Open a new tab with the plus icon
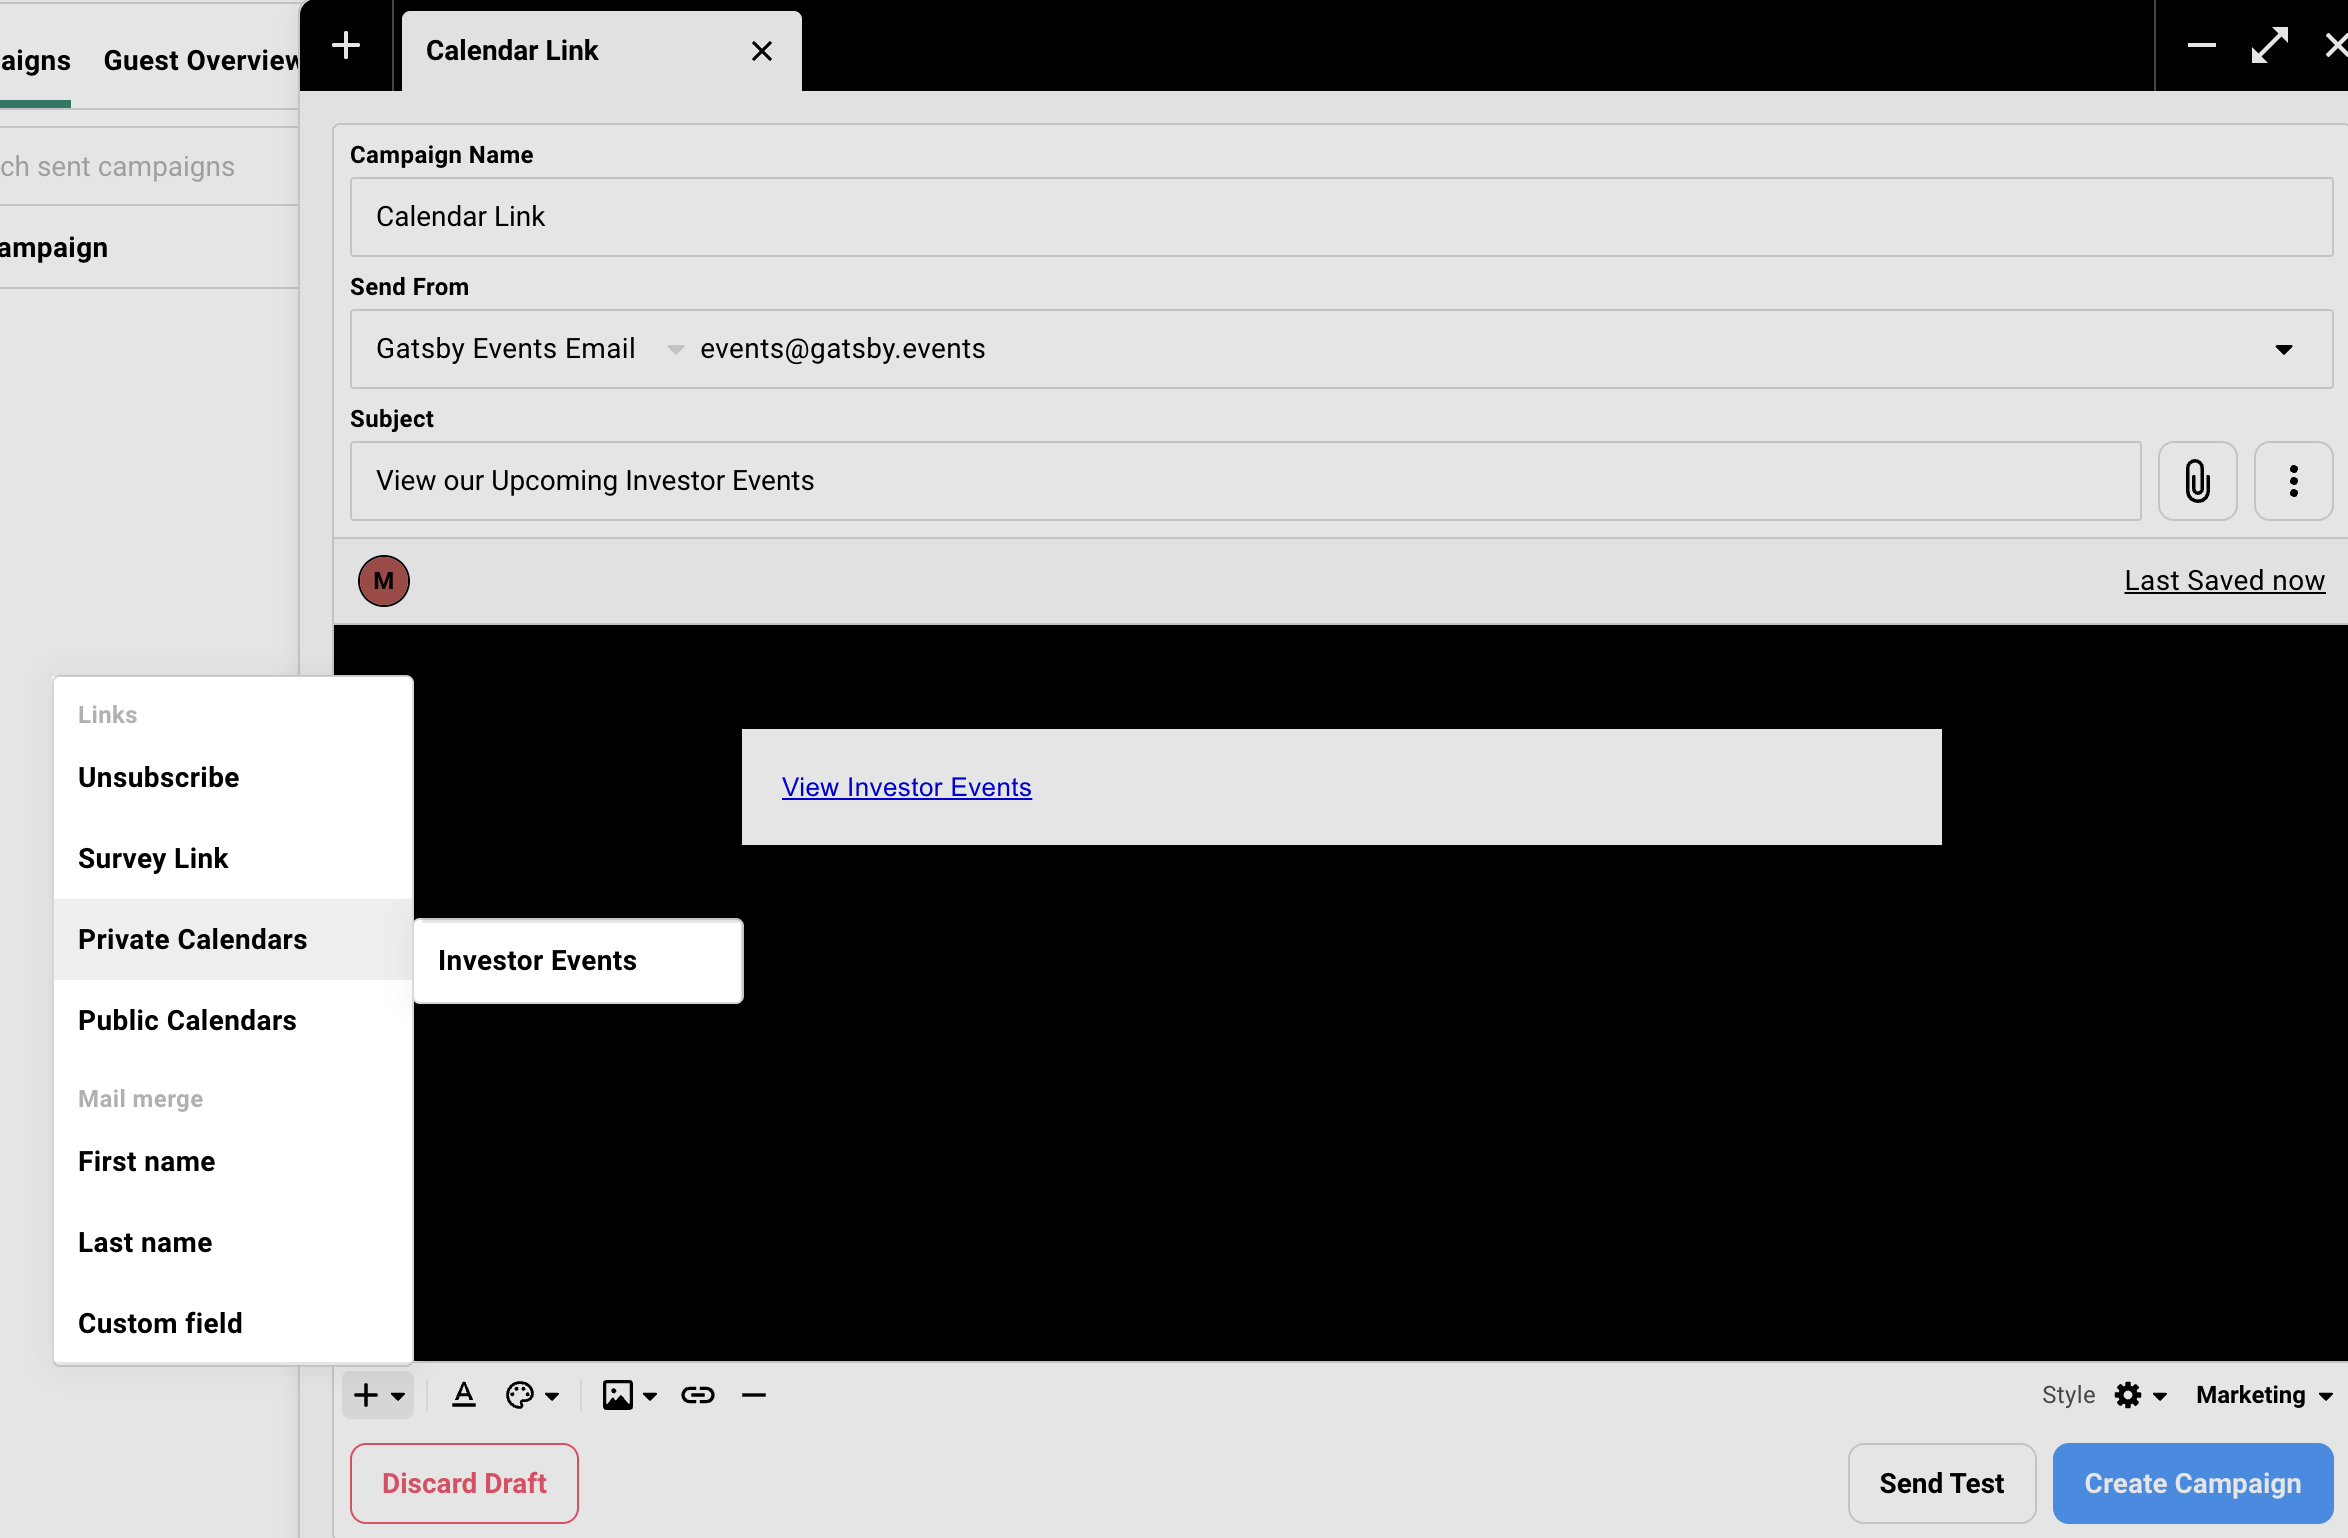The image size is (2348, 1538). click(x=346, y=45)
